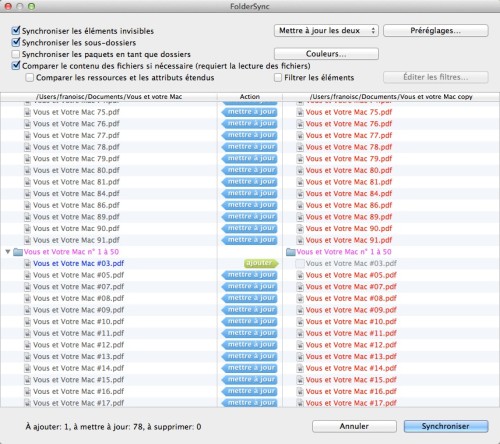Collapse the 'Vous et Votre Mac n° 1 à 50' folder triangle
This screenshot has height=444, width=500.
8,252
